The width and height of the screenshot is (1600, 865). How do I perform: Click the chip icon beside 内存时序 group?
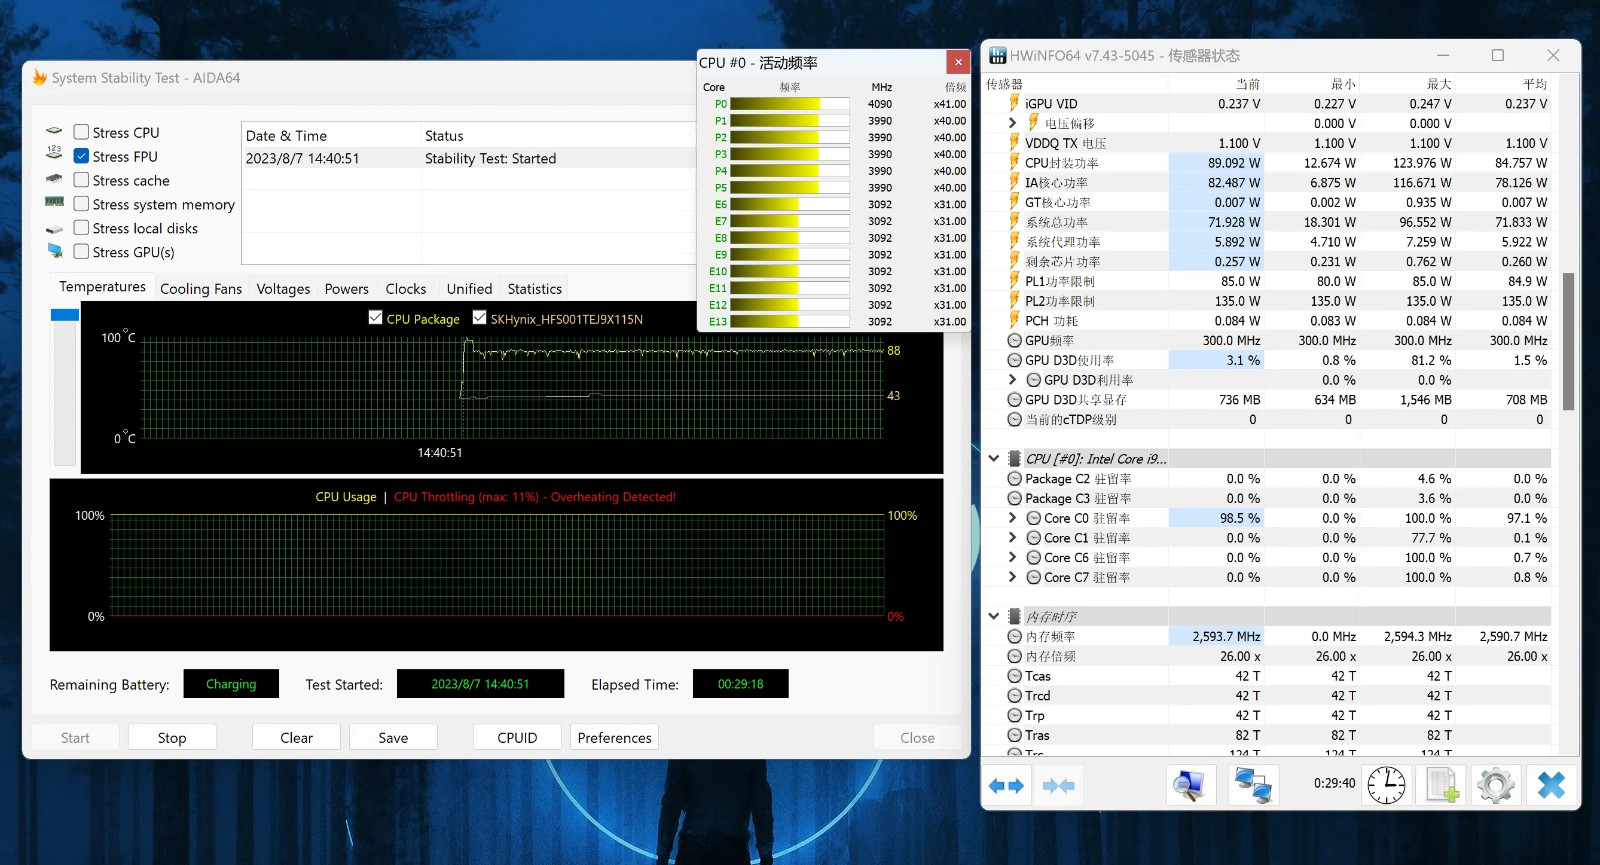pyautogui.click(x=1014, y=617)
